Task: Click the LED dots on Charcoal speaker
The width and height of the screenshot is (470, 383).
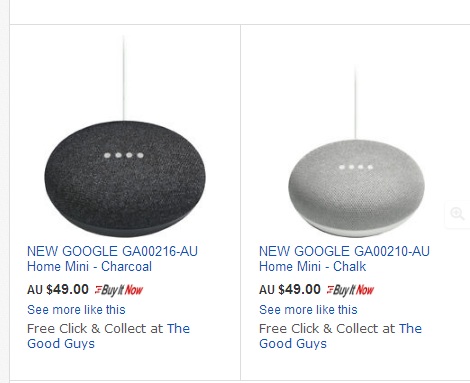Action: pyautogui.click(x=124, y=155)
